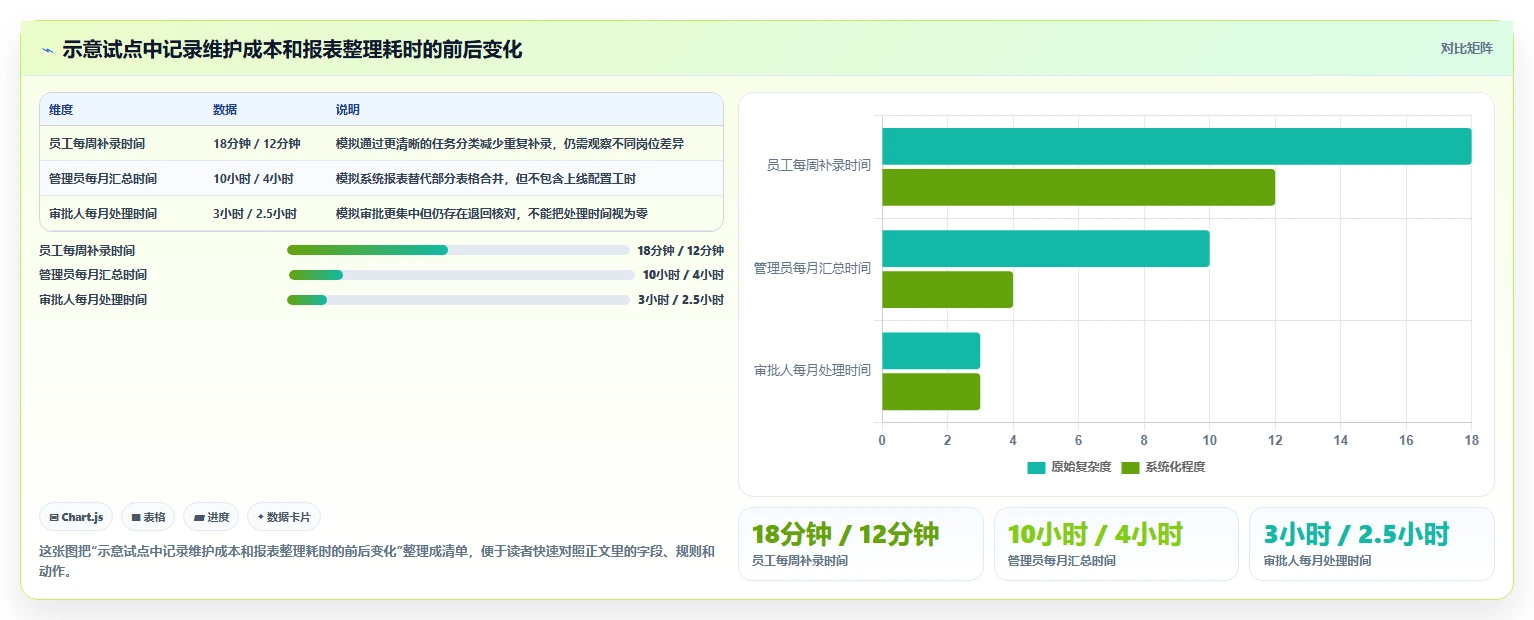Click table cell 10小时 / 4小时
Screen dimensions: 1534x620
[253, 179]
